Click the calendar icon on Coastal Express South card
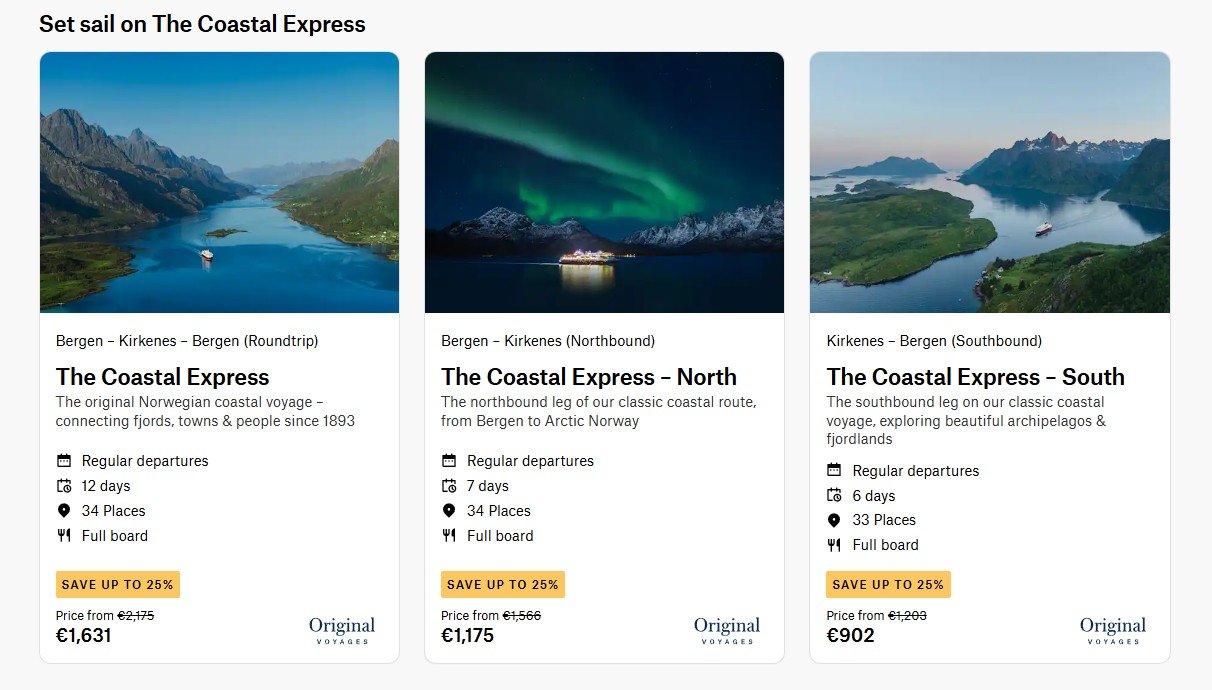 point(833,470)
